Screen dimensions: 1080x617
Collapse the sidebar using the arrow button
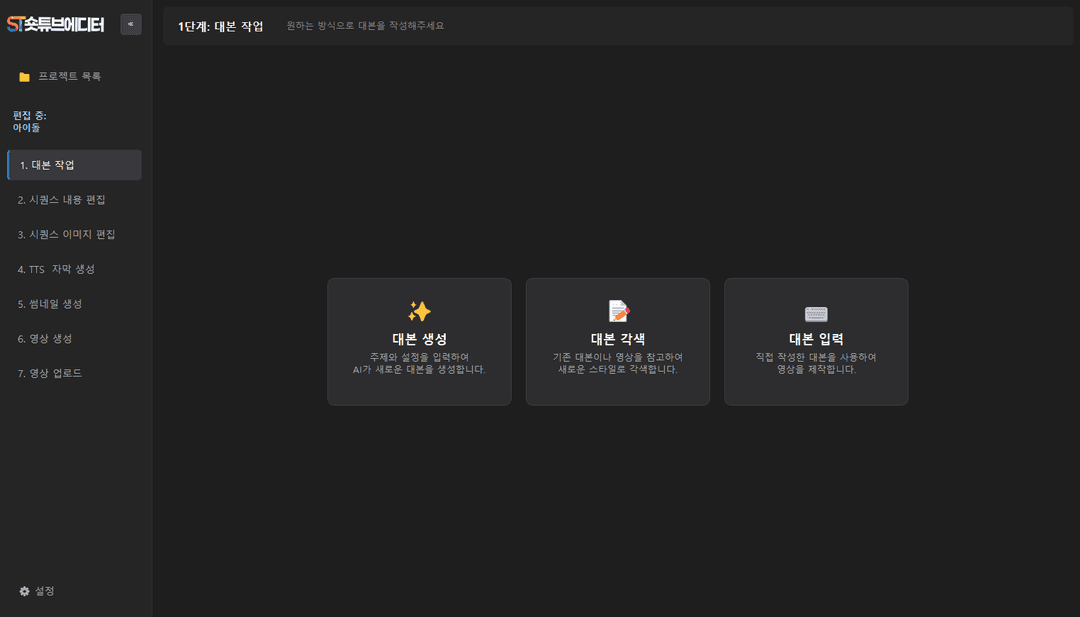(131, 24)
